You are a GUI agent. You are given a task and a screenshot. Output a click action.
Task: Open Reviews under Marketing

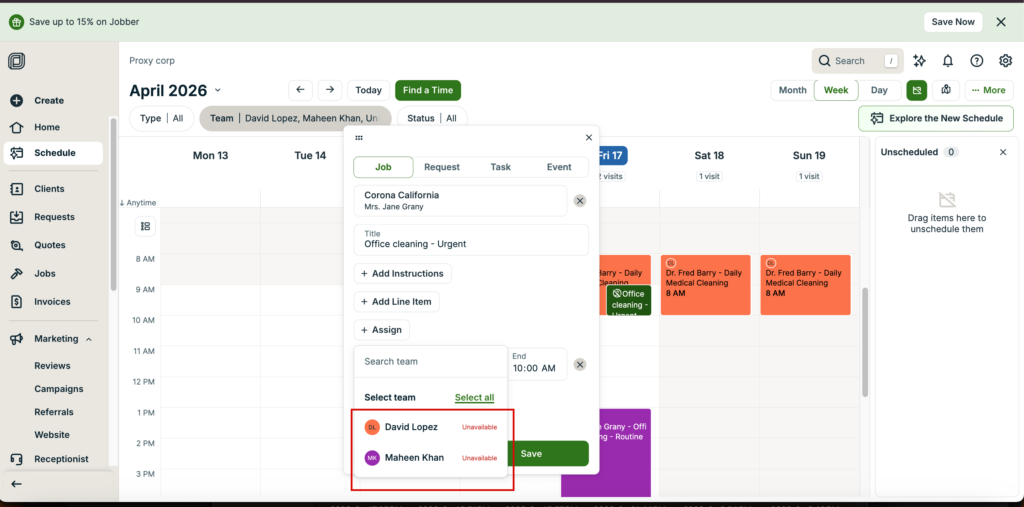point(52,366)
